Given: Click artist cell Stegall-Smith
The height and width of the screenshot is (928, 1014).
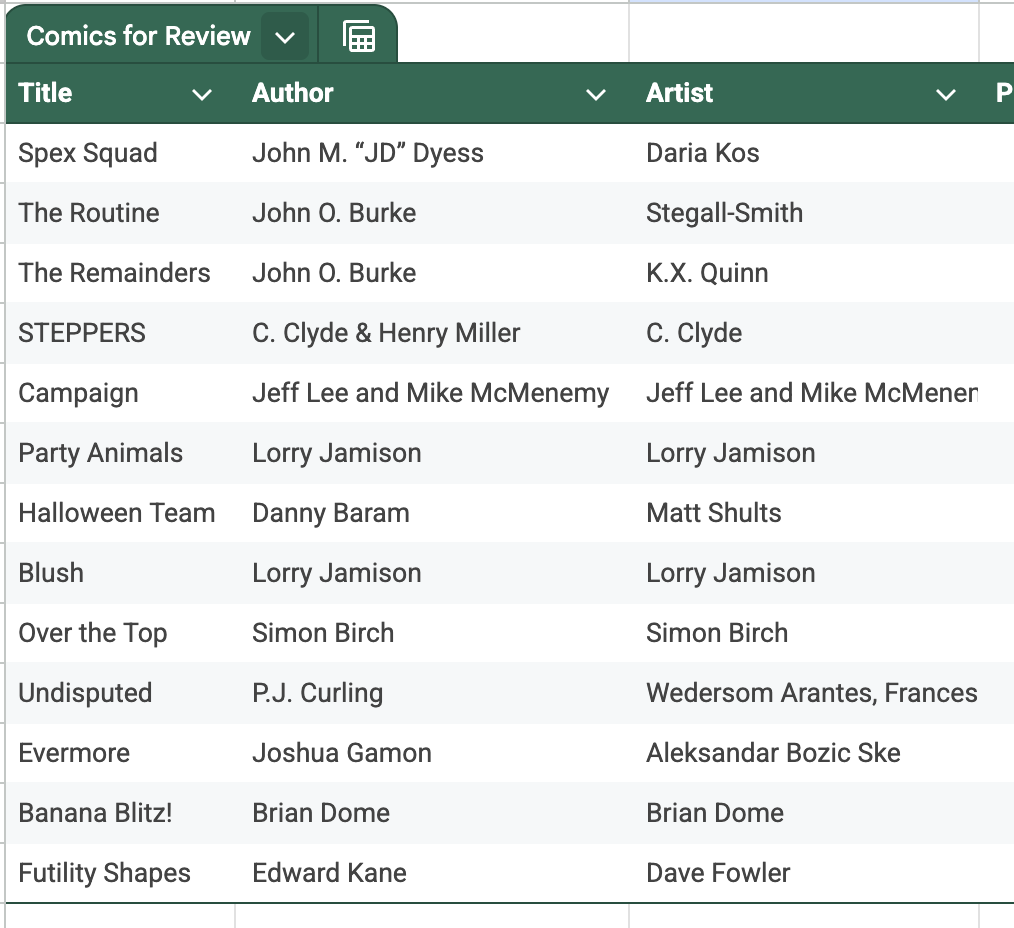Looking at the screenshot, I should pos(804,213).
